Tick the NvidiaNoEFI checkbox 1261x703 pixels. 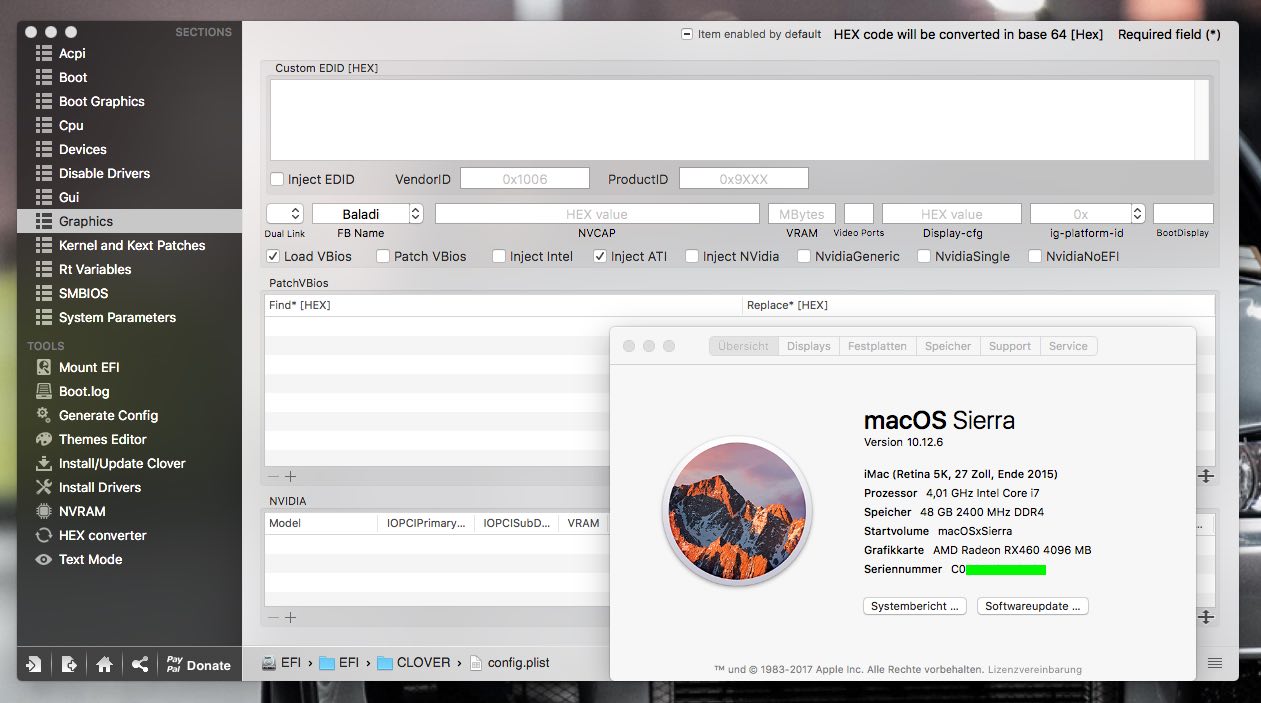pos(1035,256)
